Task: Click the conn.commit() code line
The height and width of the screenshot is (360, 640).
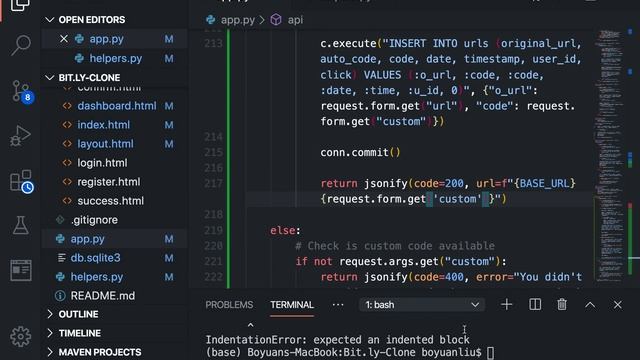Action: [x=360, y=152]
